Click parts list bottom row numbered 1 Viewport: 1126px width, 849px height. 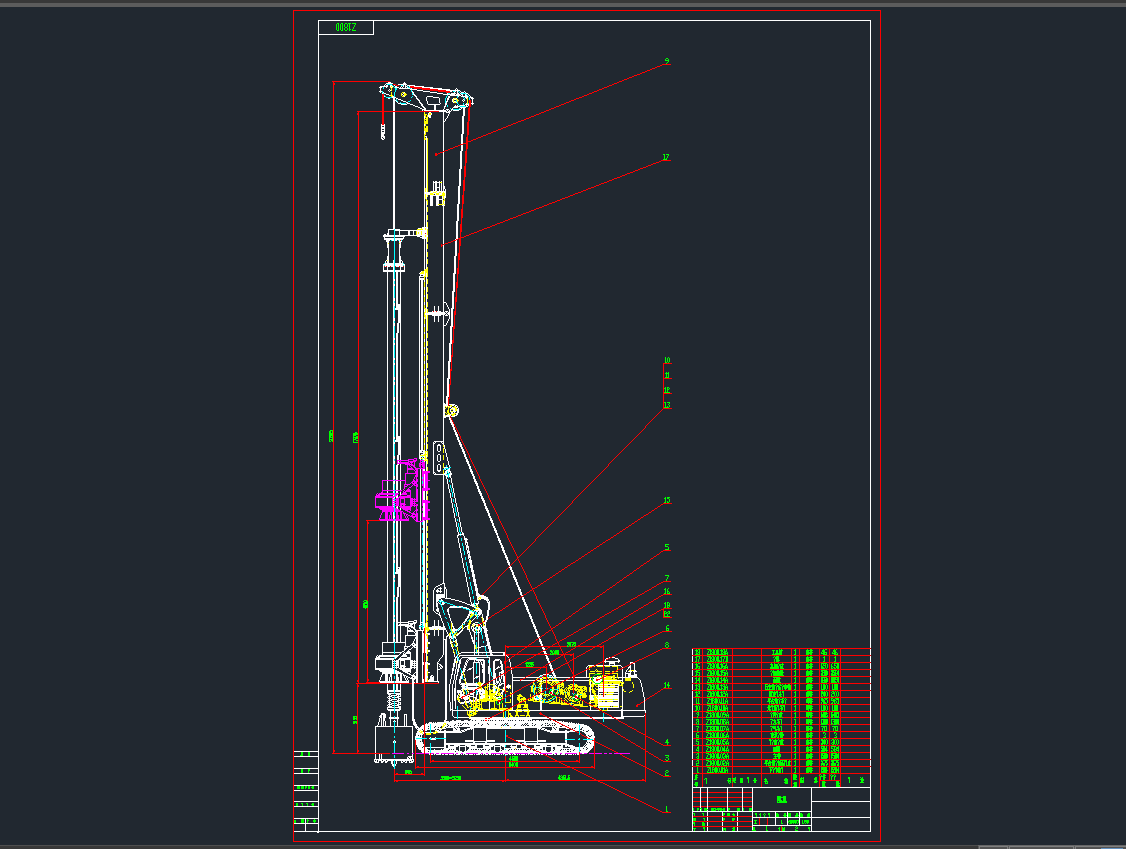(x=781, y=770)
